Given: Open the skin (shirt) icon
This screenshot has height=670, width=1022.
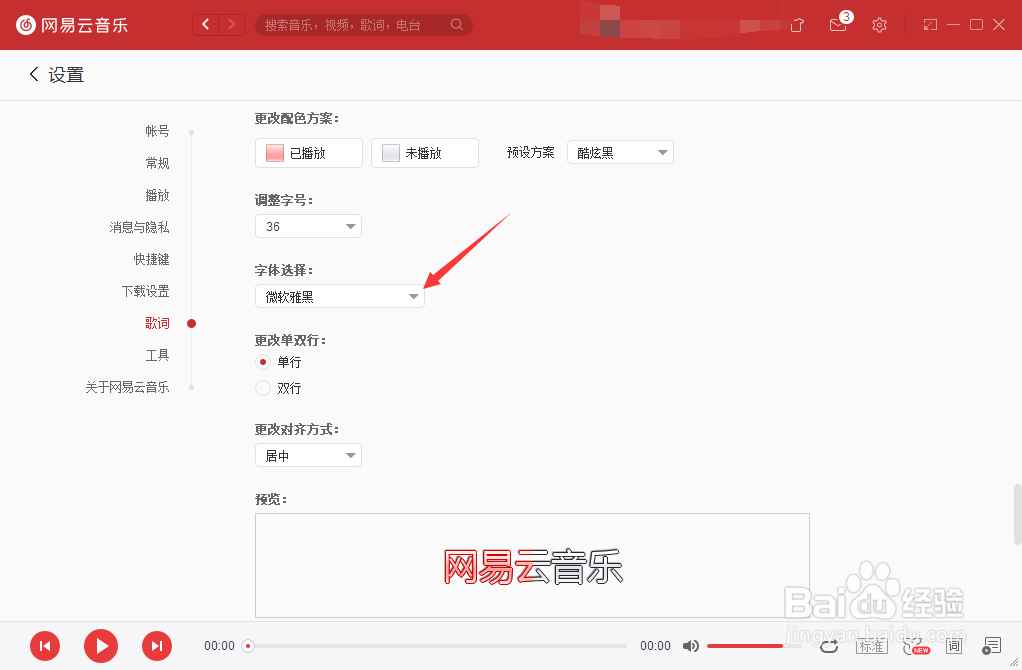Looking at the screenshot, I should coord(796,25).
